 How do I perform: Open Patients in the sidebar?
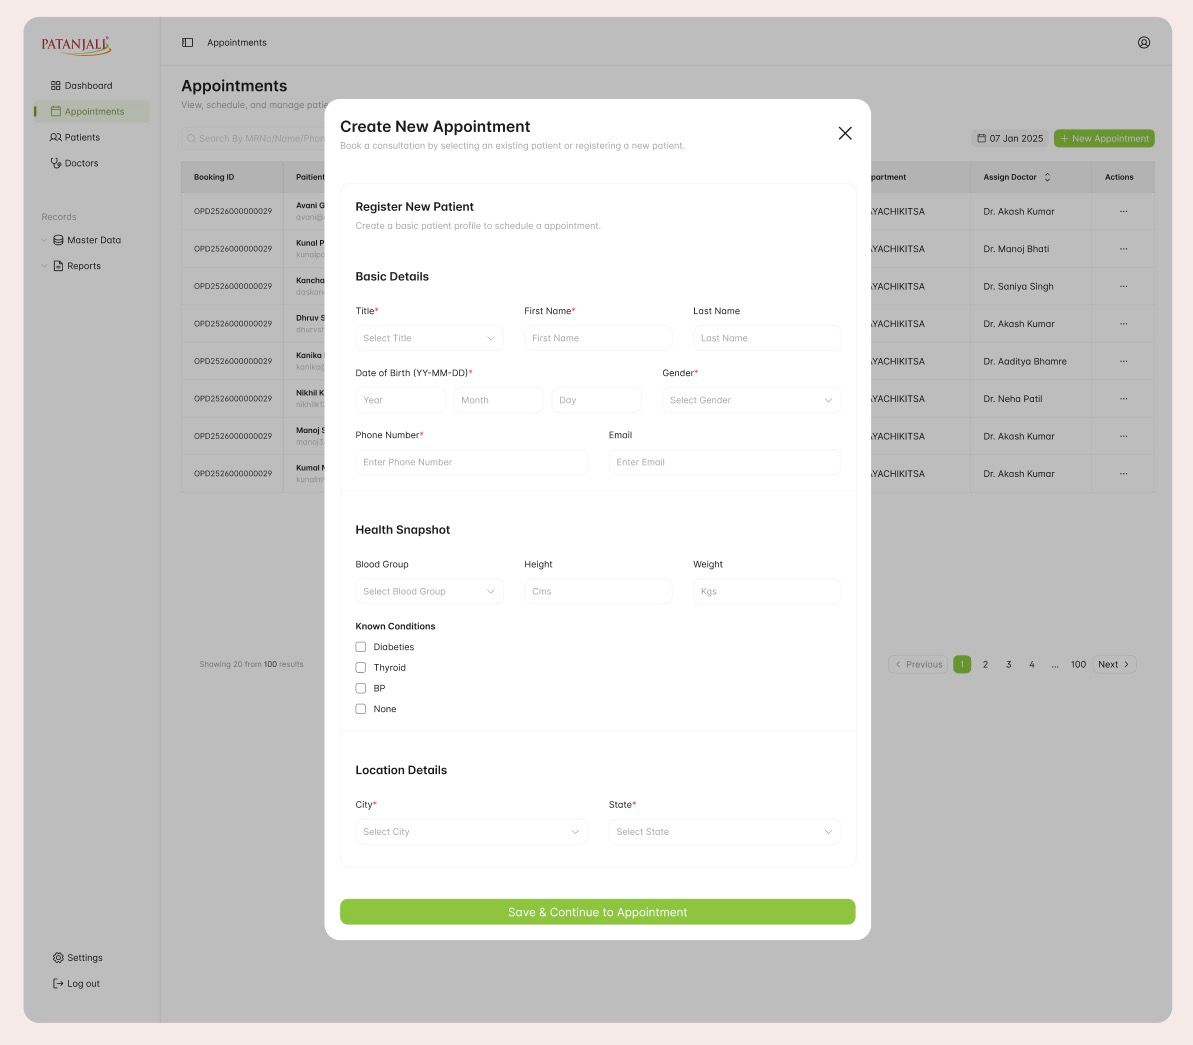pos(75,138)
